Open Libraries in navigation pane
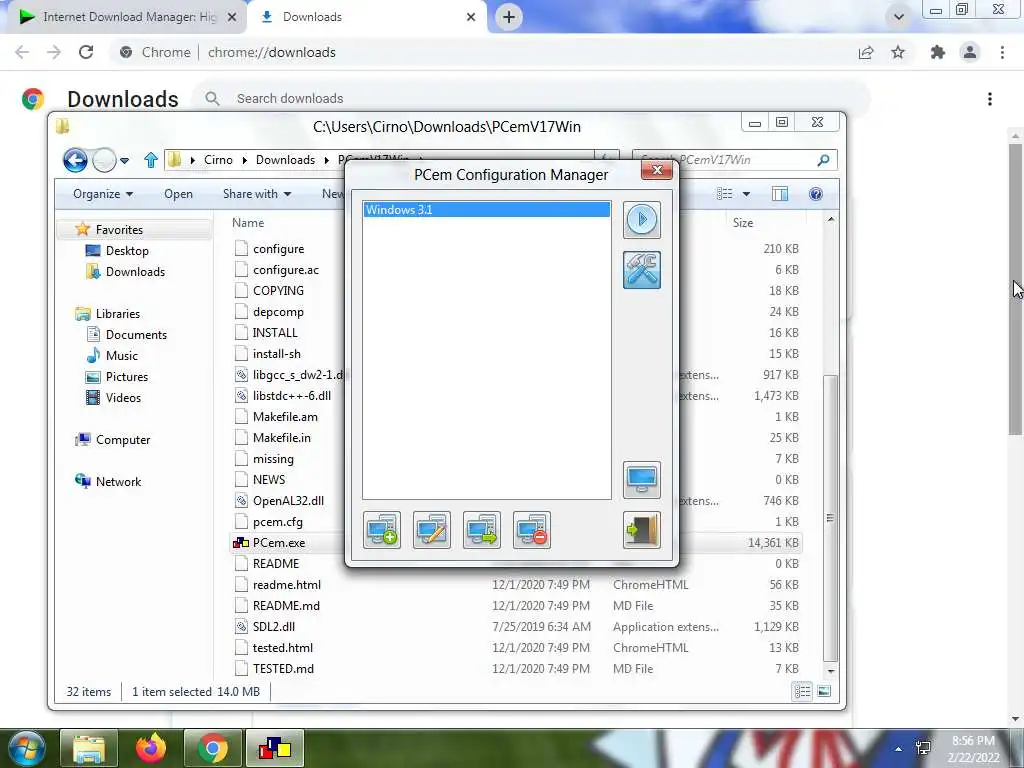Screen dimensions: 1024x768 click(x=118, y=313)
